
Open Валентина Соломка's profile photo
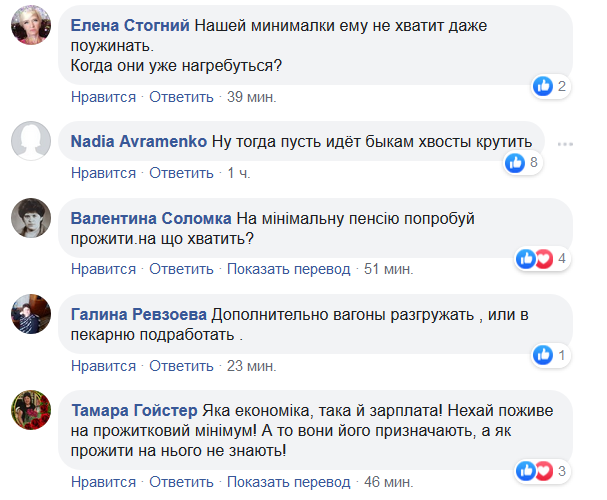[31, 217]
